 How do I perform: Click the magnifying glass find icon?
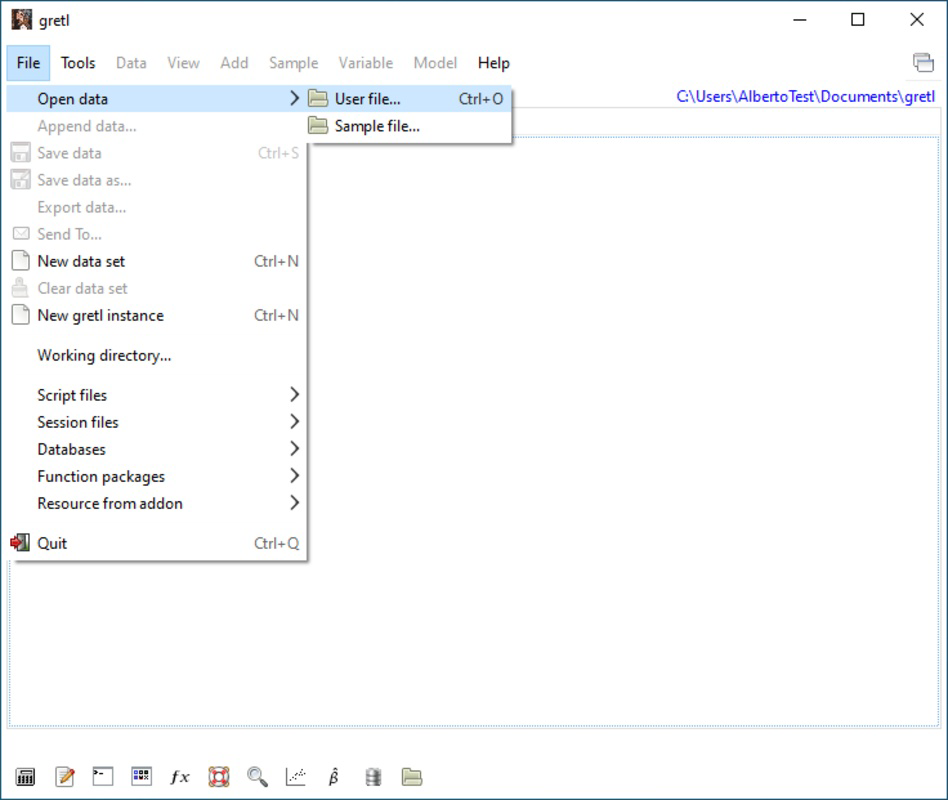point(258,776)
